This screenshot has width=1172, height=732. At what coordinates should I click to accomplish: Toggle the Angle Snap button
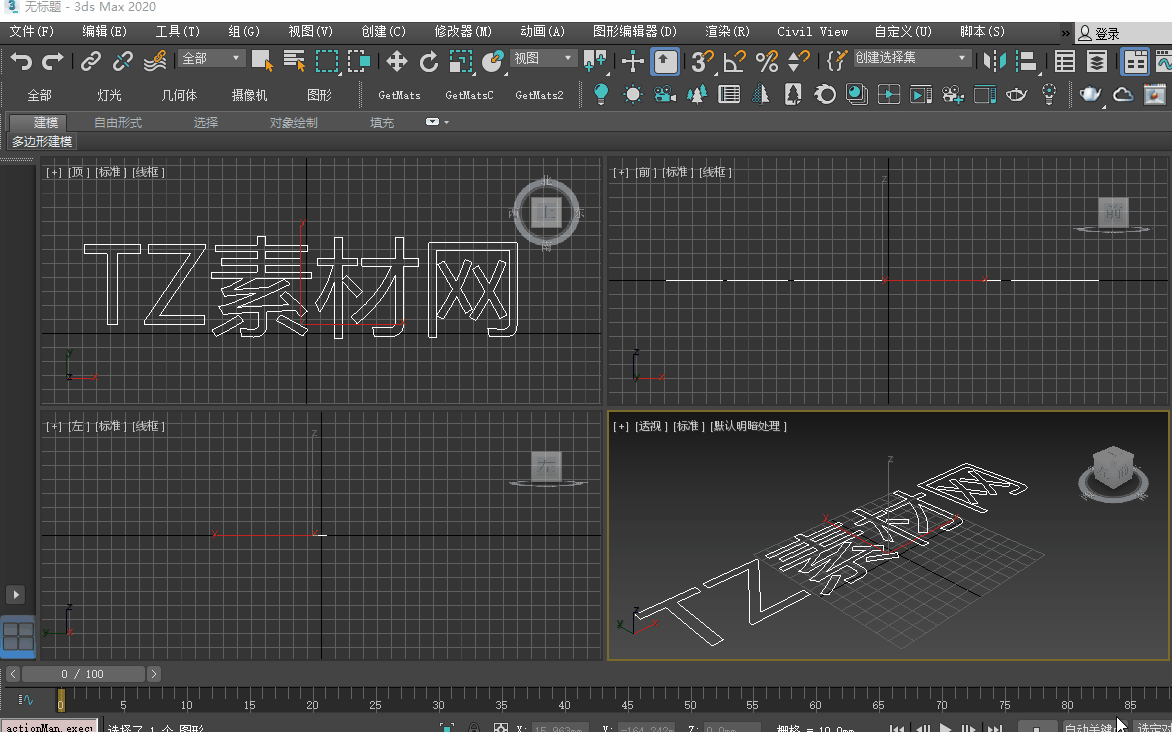[734, 61]
